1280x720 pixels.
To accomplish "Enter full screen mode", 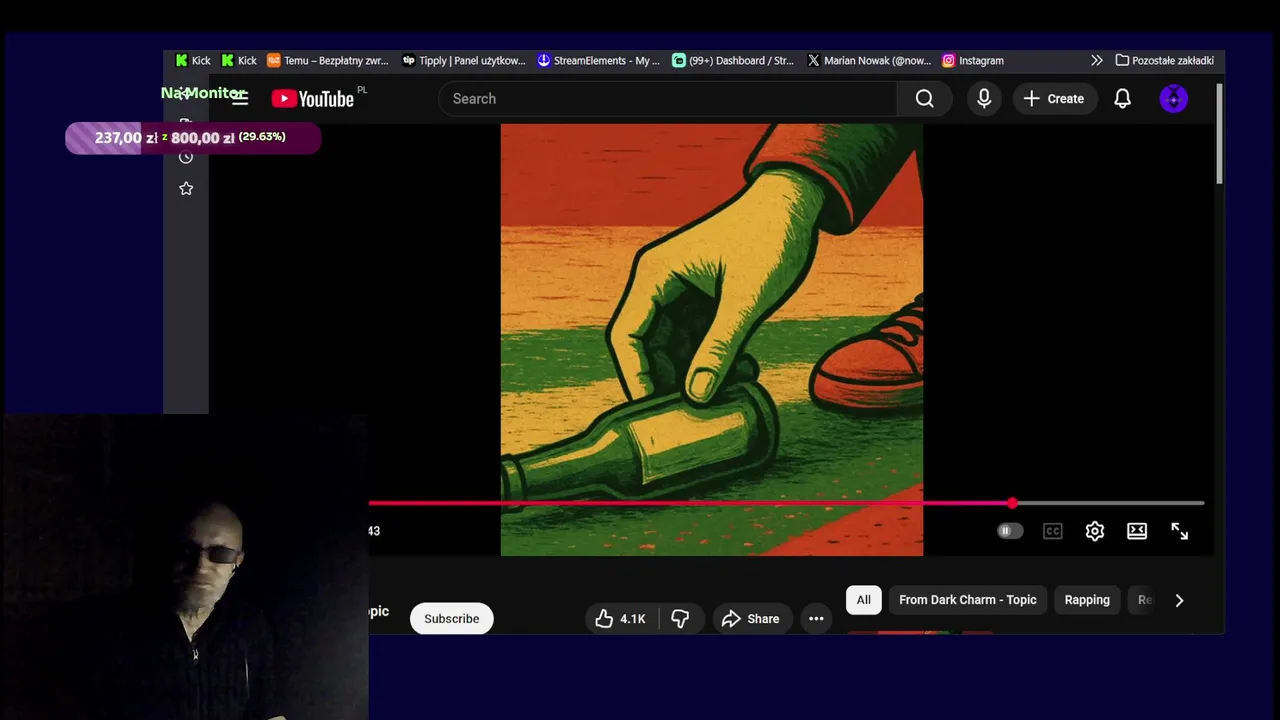I will click(1180, 531).
